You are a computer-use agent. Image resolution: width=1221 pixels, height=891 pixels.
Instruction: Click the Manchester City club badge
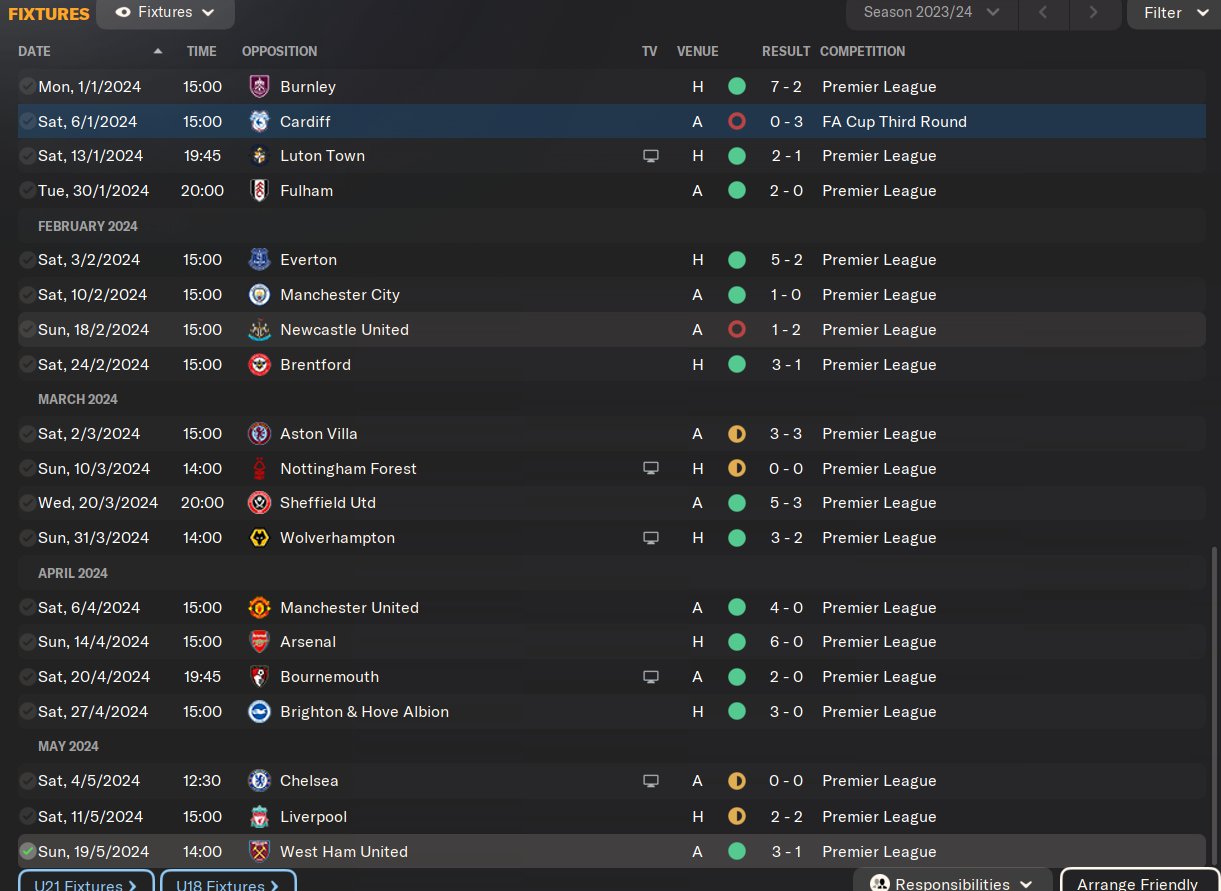click(x=259, y=295)
